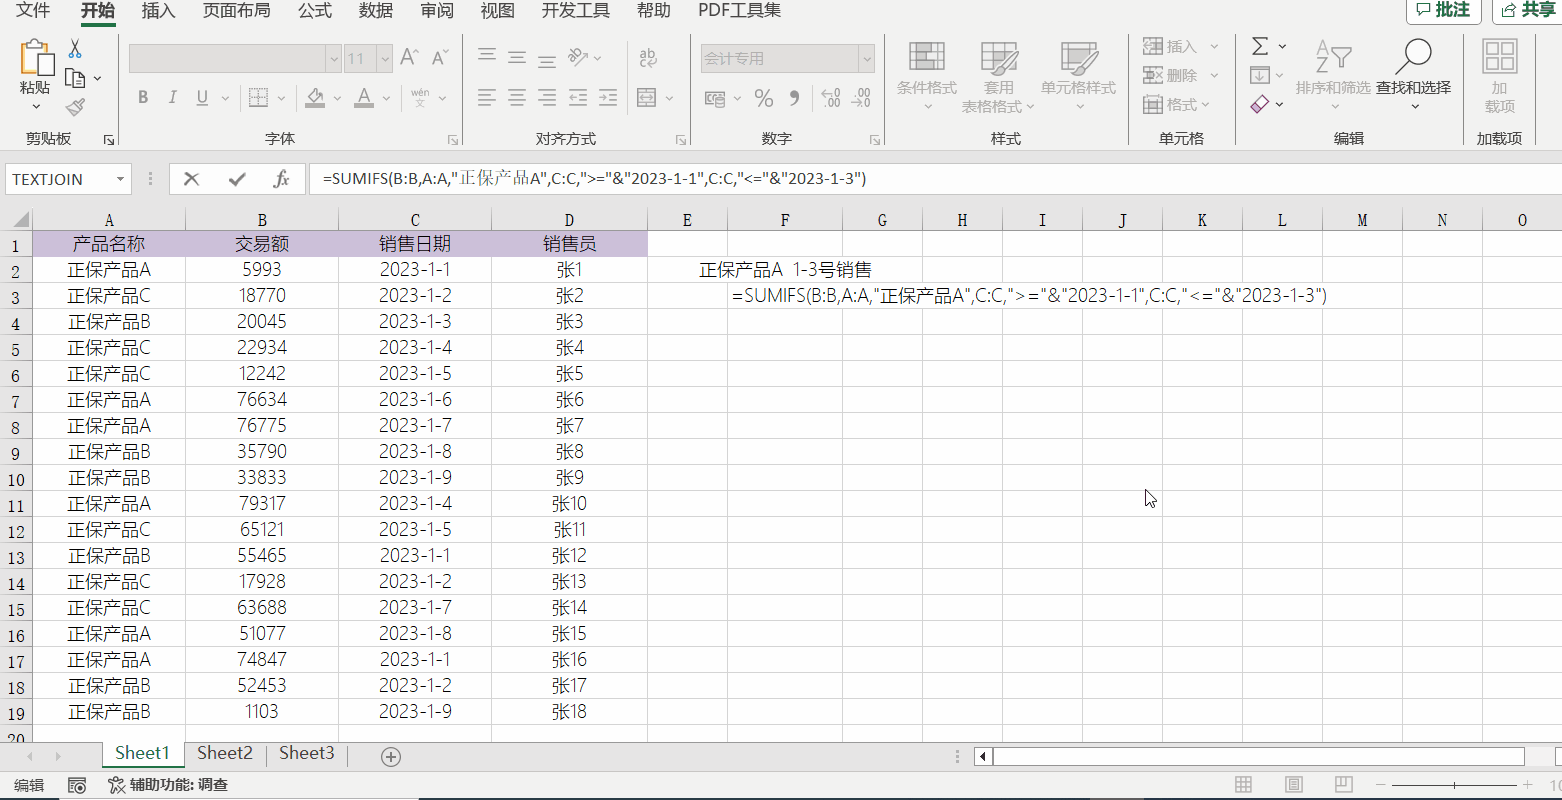Toggle italic formatting
The height and width of the screenshot is (800, 1562).
tap(171, 97)
